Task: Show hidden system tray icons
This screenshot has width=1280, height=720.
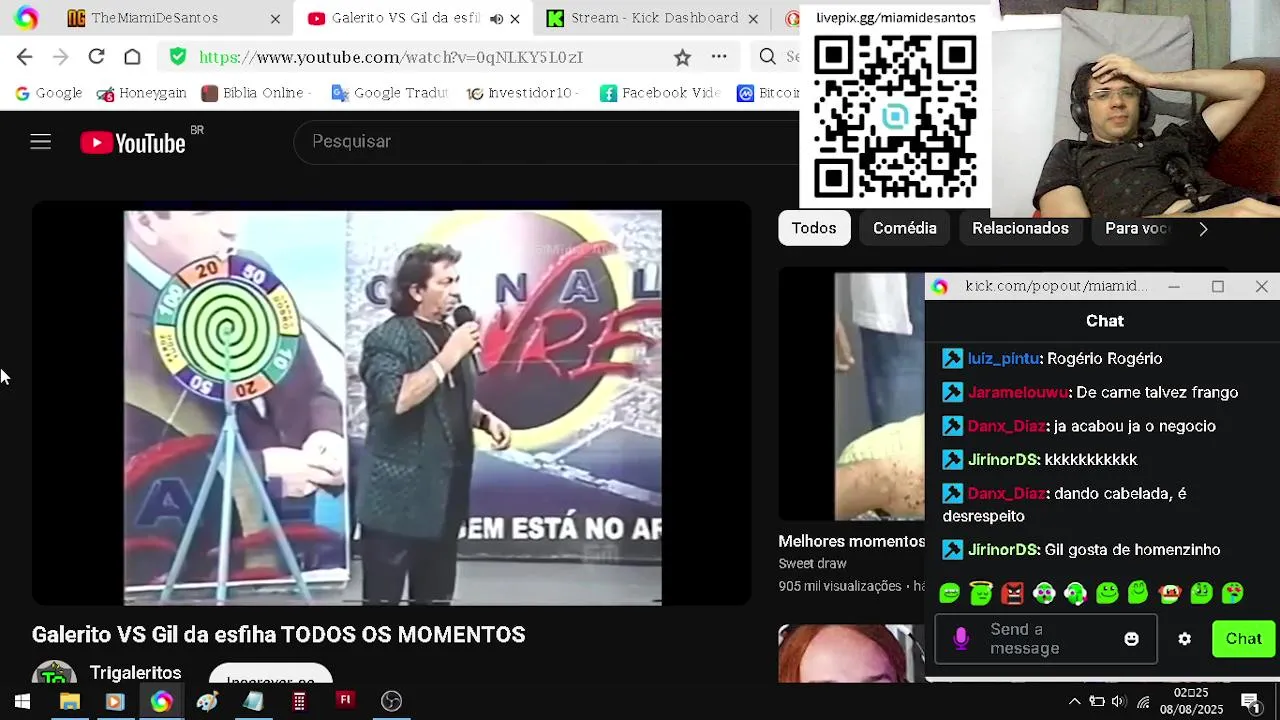Action: pyautogui.click(x=1075, y=701)
